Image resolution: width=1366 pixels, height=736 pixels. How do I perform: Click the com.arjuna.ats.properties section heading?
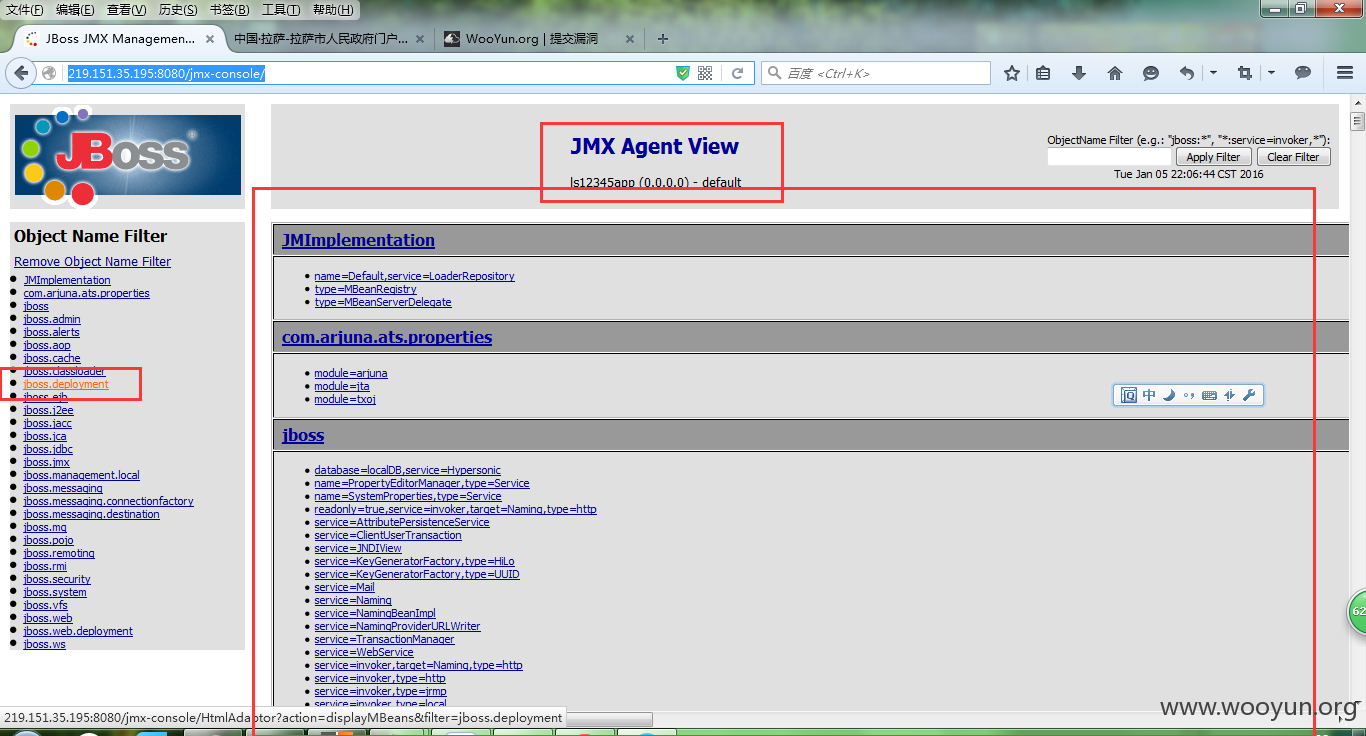pyautogui.click(x=387, y=337)
